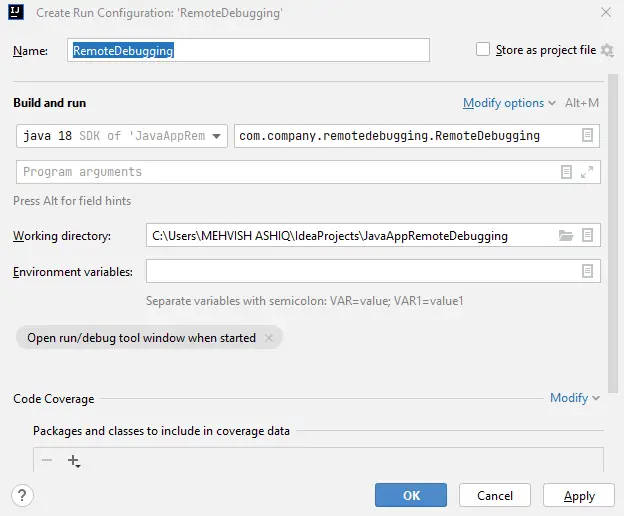Screen dimensions: 624x516
Task: Focus the Name input field
Action: pos(248,50)
